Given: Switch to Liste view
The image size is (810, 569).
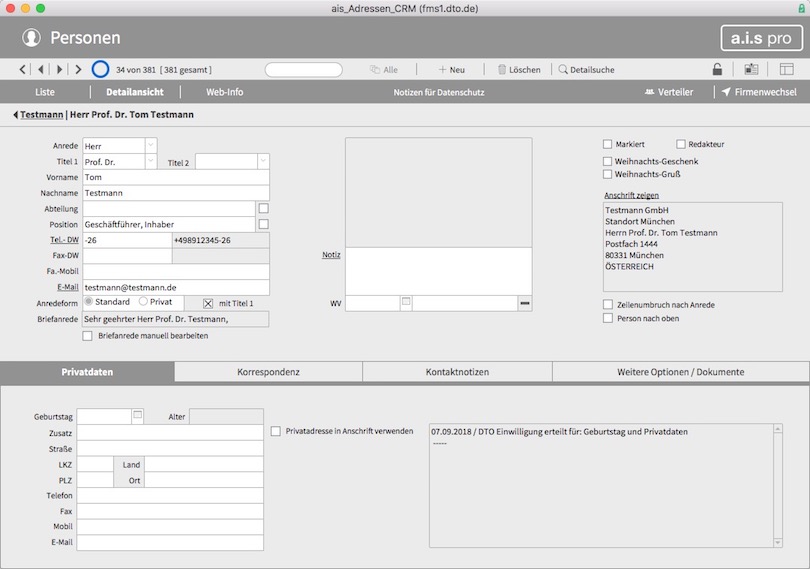Looking at the screenshot, I should (x=45, y=92).
